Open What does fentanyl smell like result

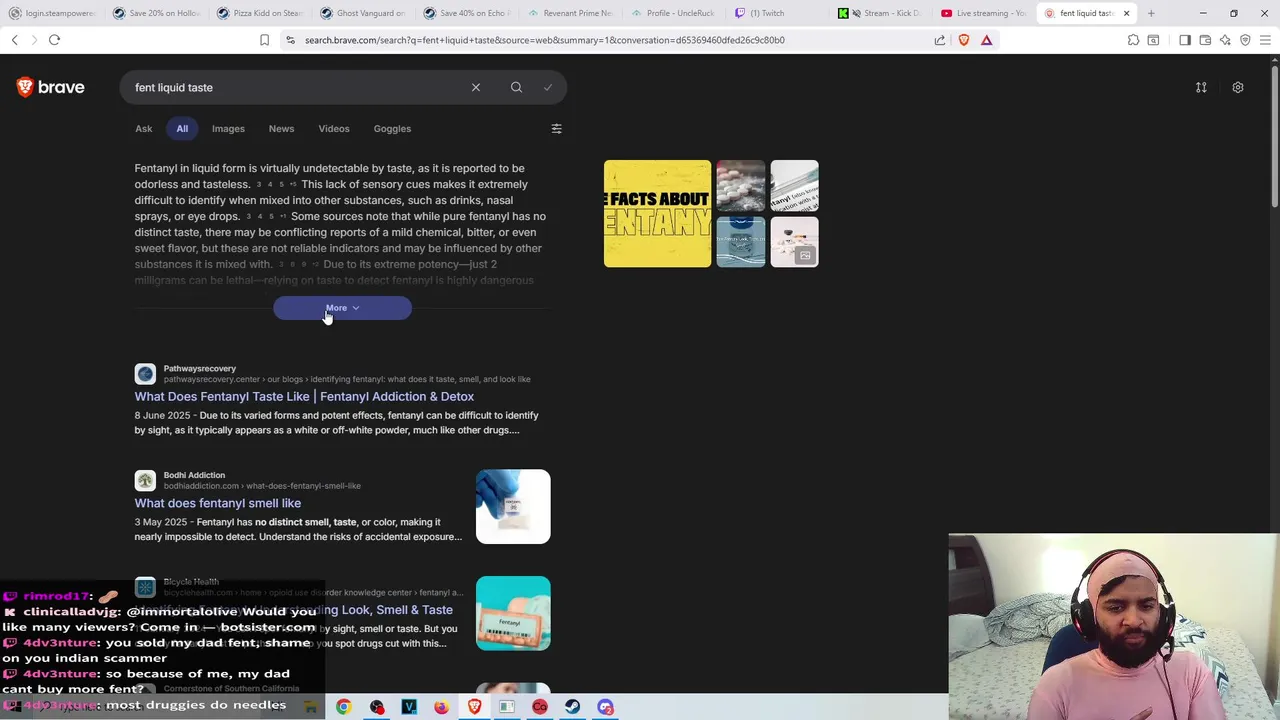point(217,503)
